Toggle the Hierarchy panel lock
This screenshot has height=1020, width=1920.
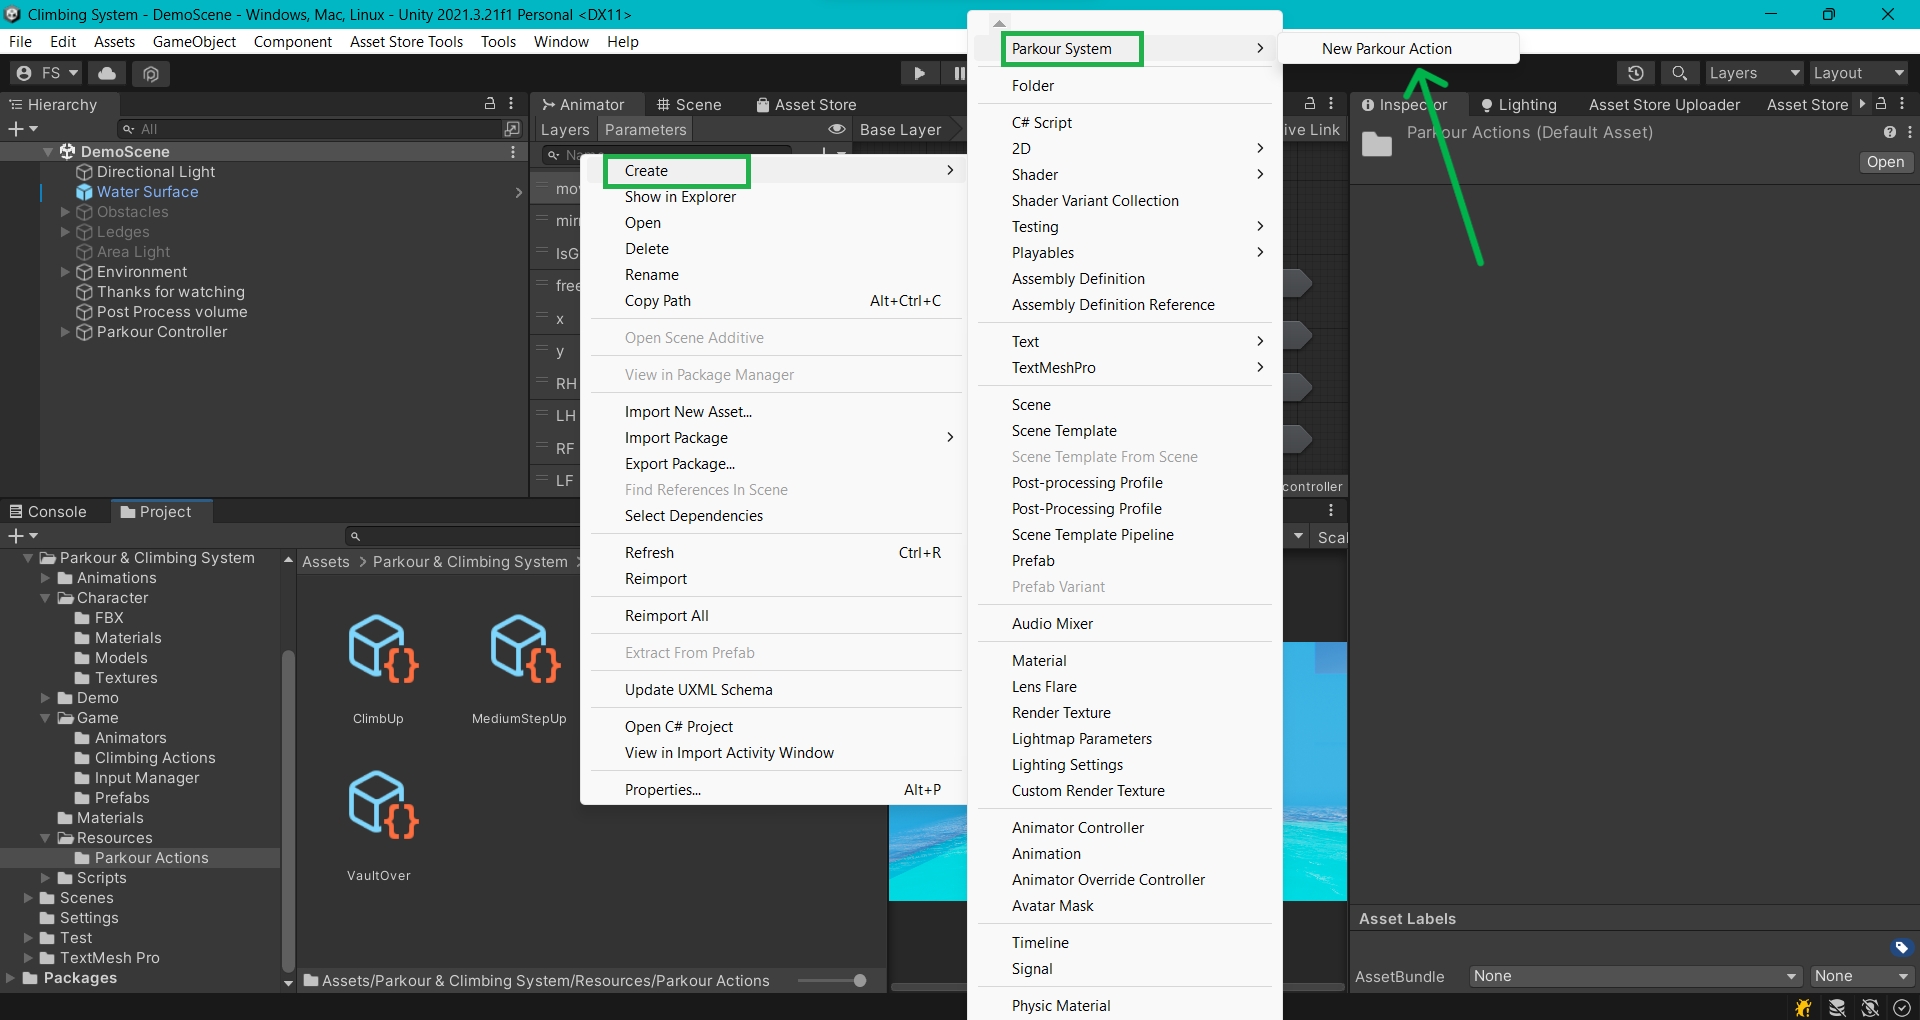point(490,104)
